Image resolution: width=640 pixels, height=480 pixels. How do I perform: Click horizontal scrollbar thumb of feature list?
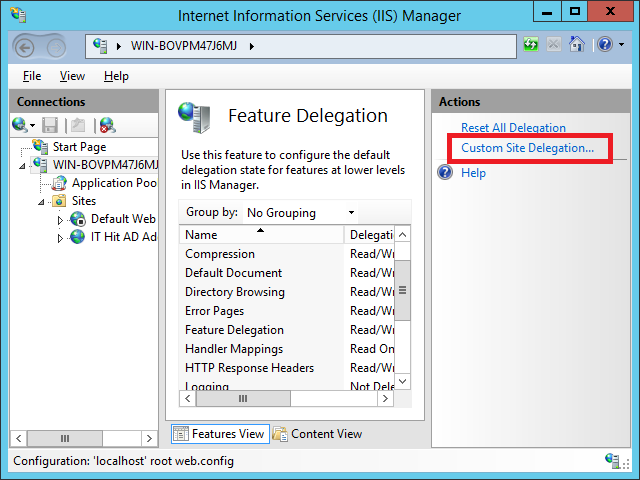[243, 398]
